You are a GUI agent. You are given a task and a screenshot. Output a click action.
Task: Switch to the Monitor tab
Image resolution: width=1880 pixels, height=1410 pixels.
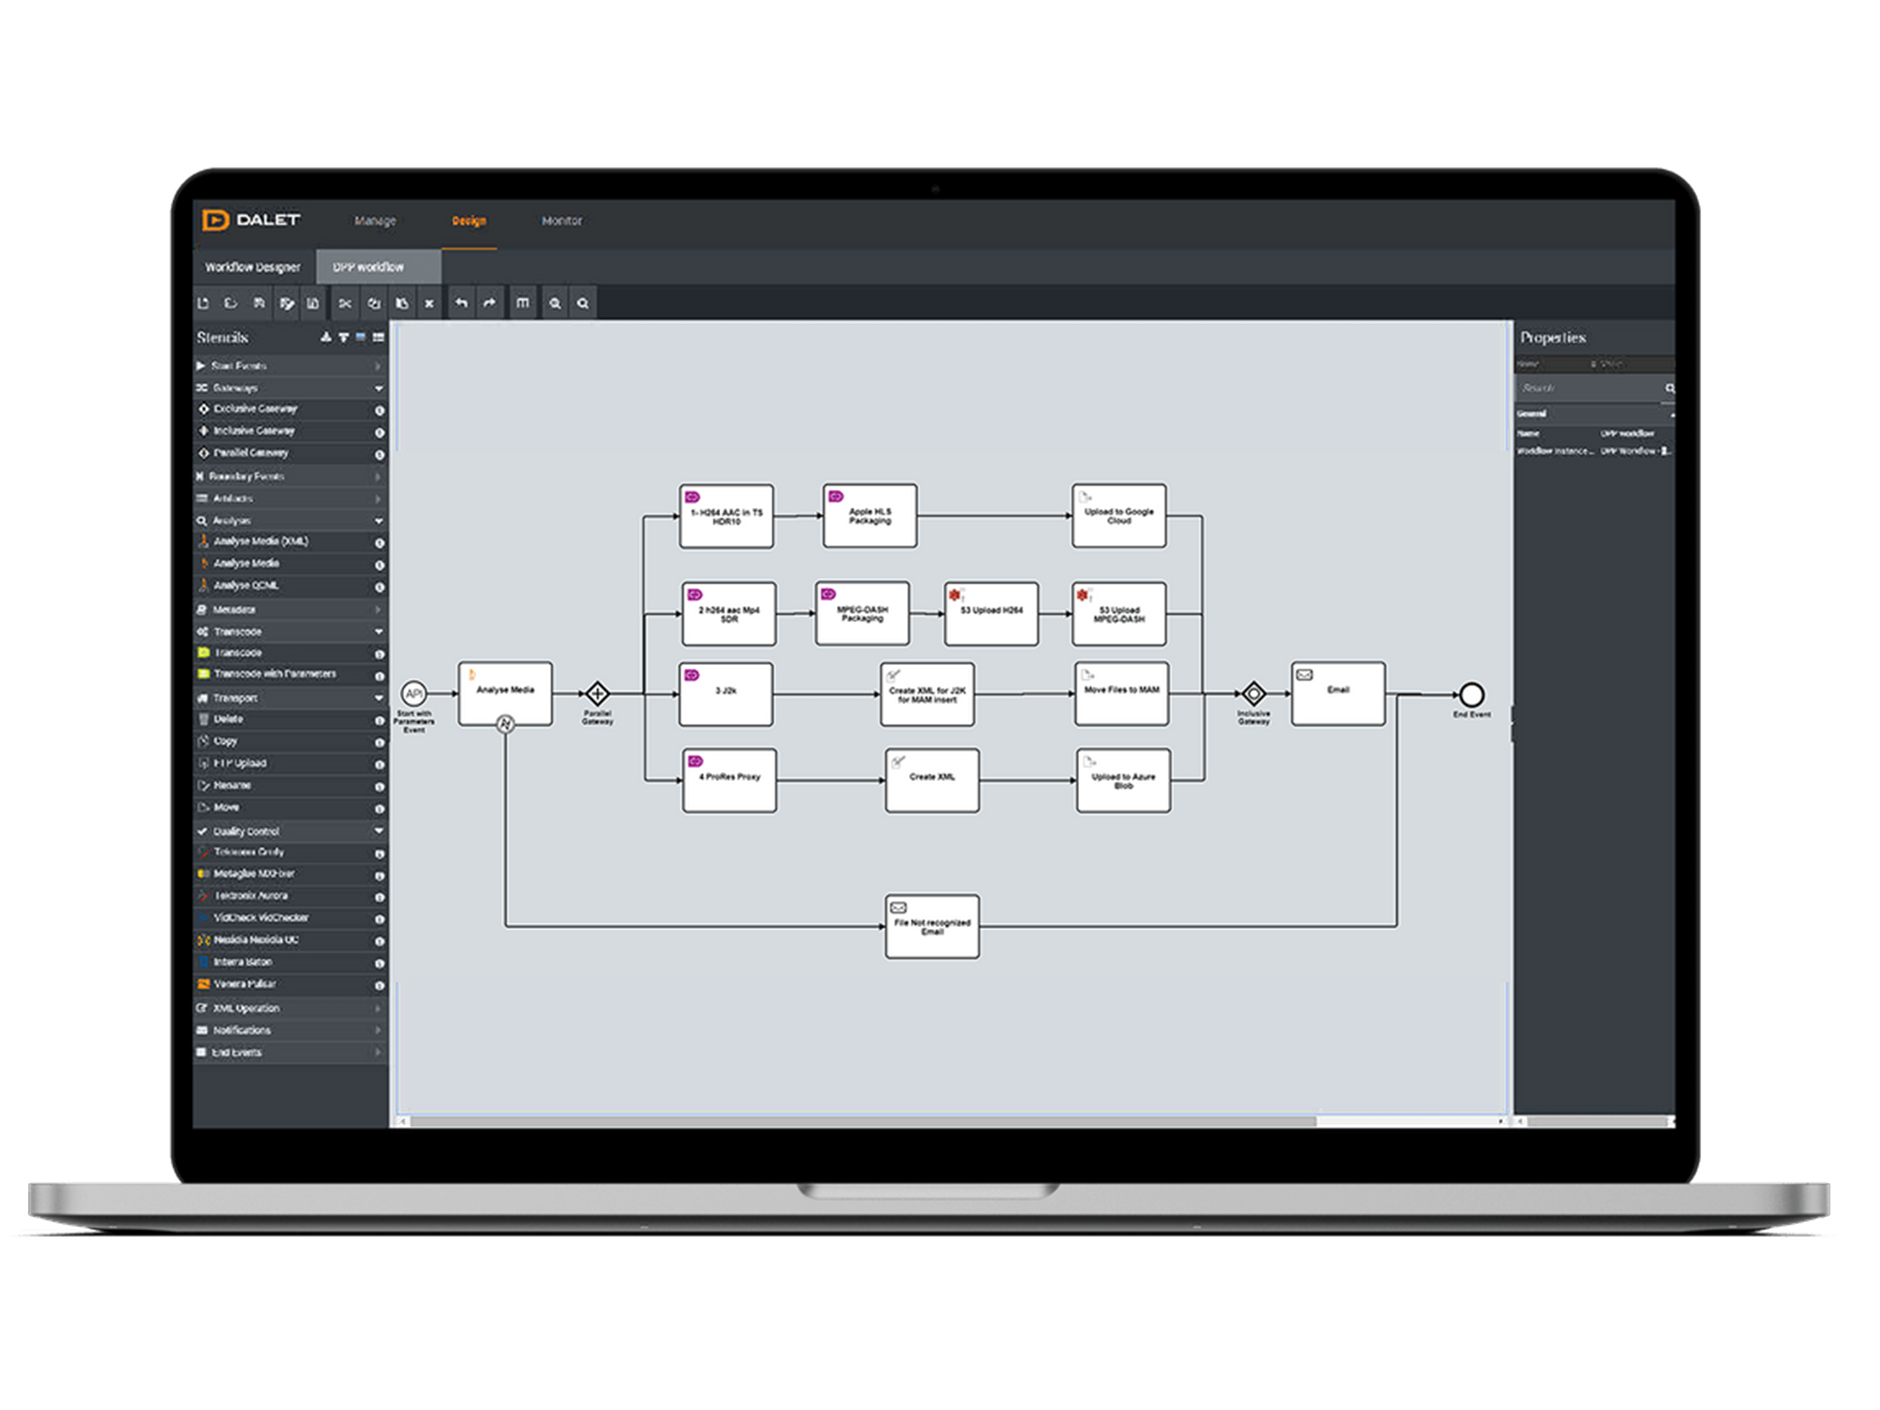[561, 221]
